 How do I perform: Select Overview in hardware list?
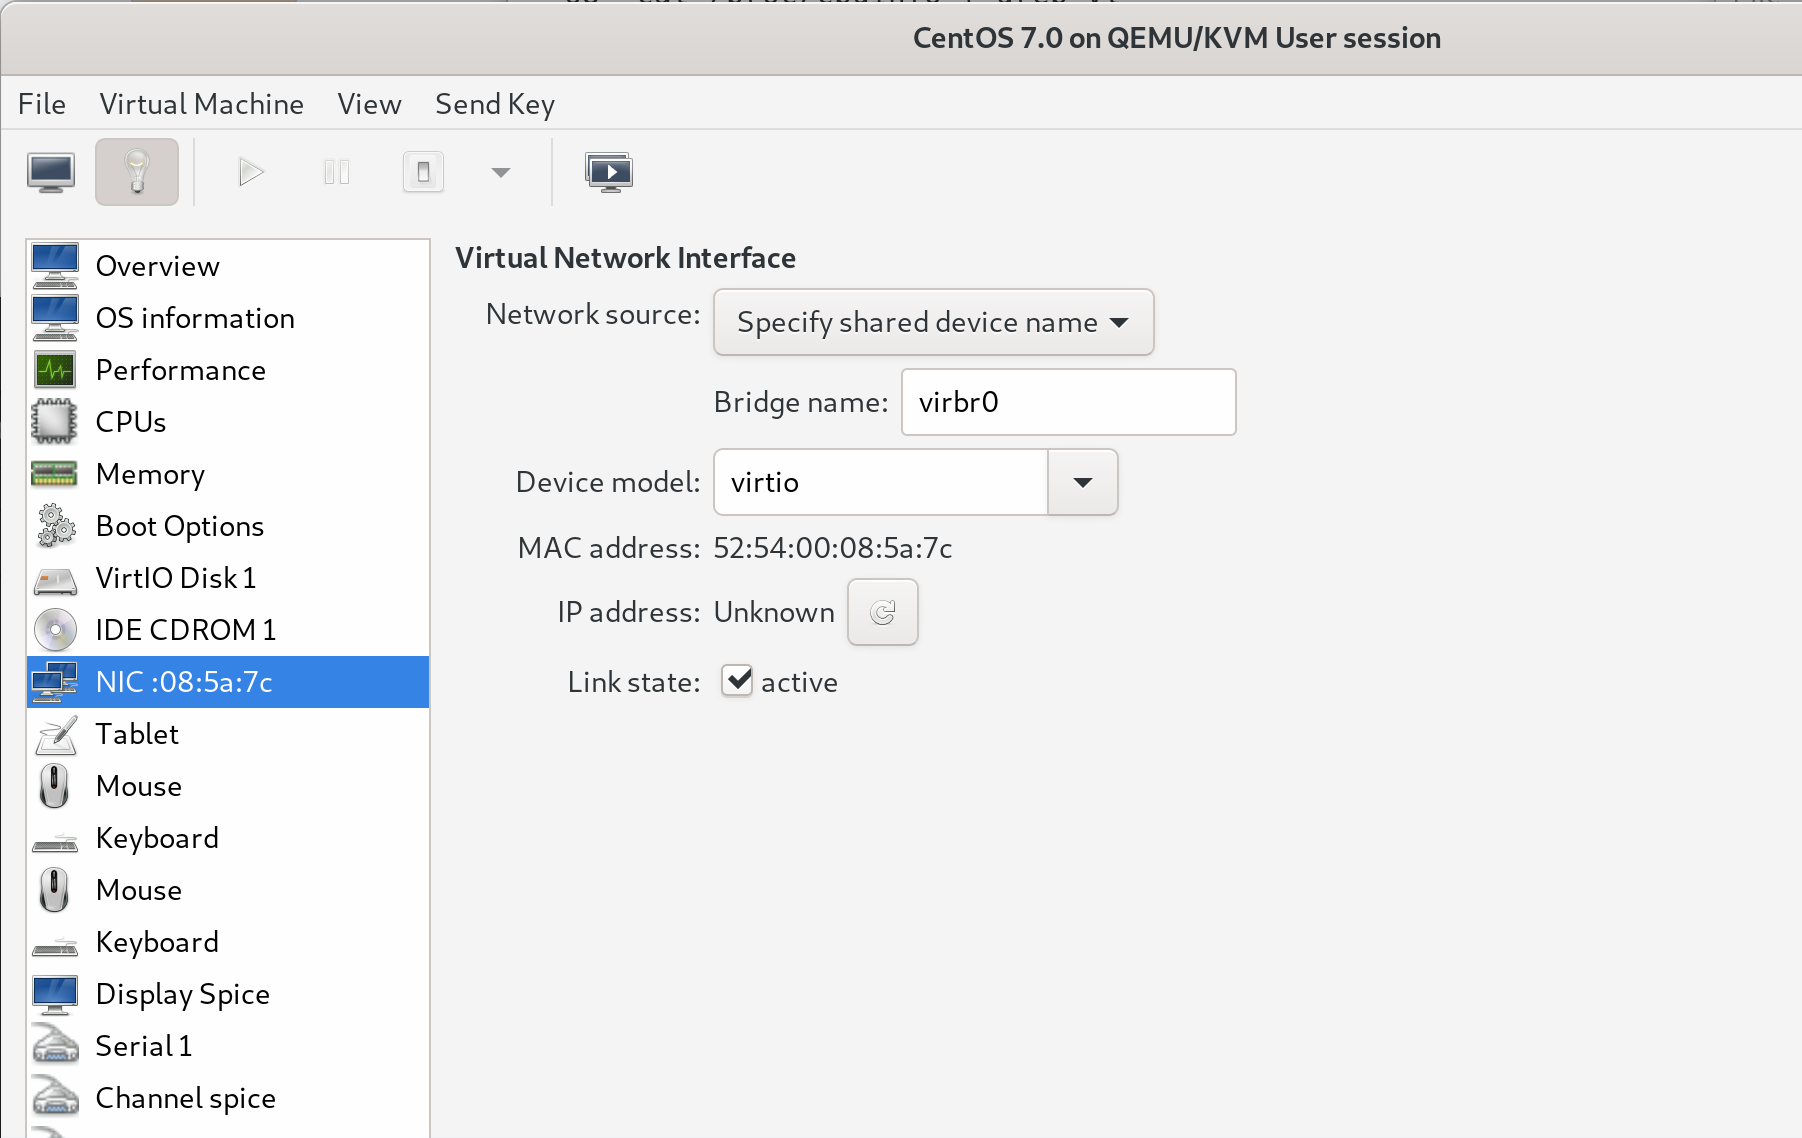228,266
